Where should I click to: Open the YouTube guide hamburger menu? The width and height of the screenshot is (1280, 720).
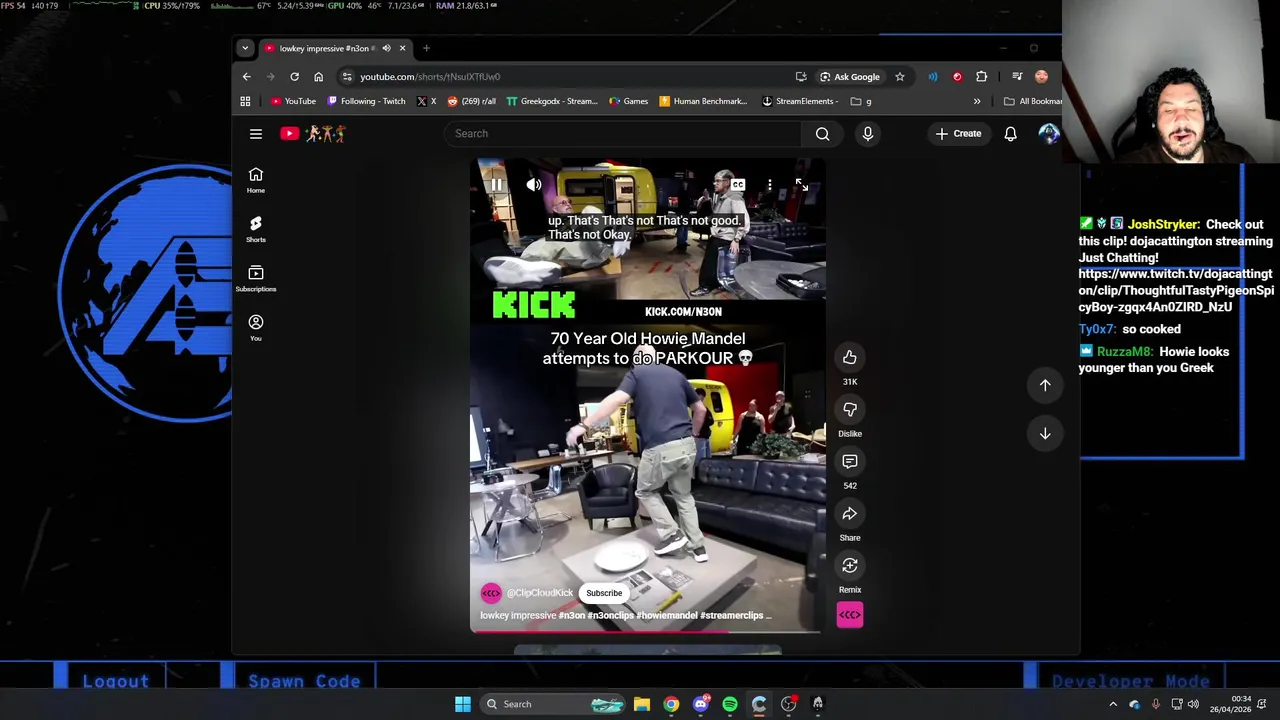tap(256, 133)
